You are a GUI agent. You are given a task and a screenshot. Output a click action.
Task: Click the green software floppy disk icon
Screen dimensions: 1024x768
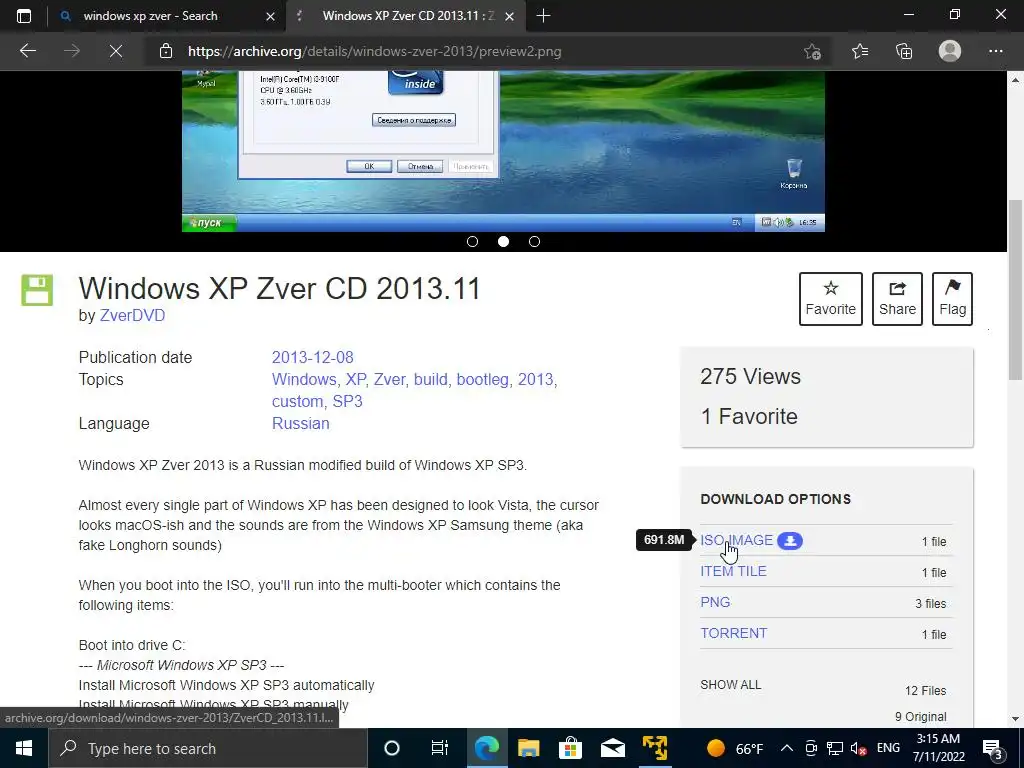point(37,291)
